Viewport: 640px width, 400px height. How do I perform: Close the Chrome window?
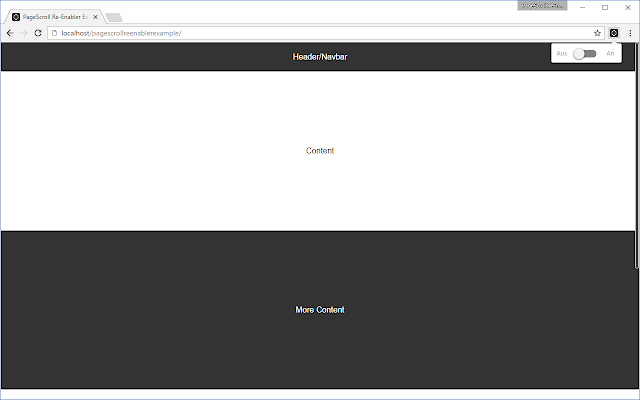pyautogui.click(x=628, y=7)
